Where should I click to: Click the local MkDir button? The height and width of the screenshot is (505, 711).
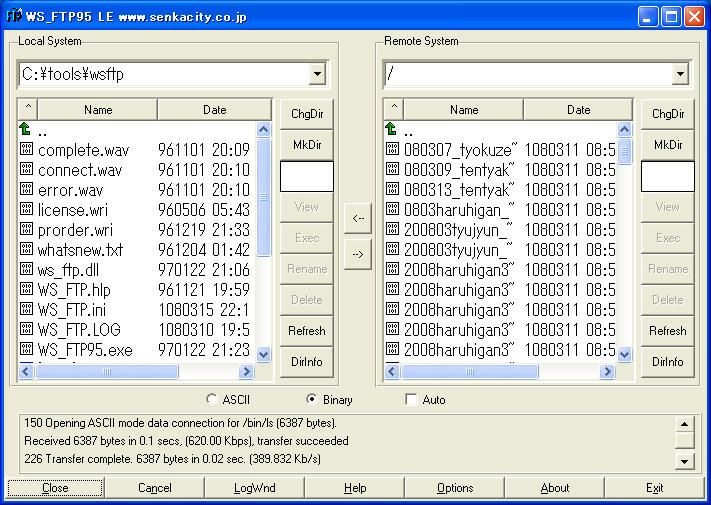(x=307, y=145)
